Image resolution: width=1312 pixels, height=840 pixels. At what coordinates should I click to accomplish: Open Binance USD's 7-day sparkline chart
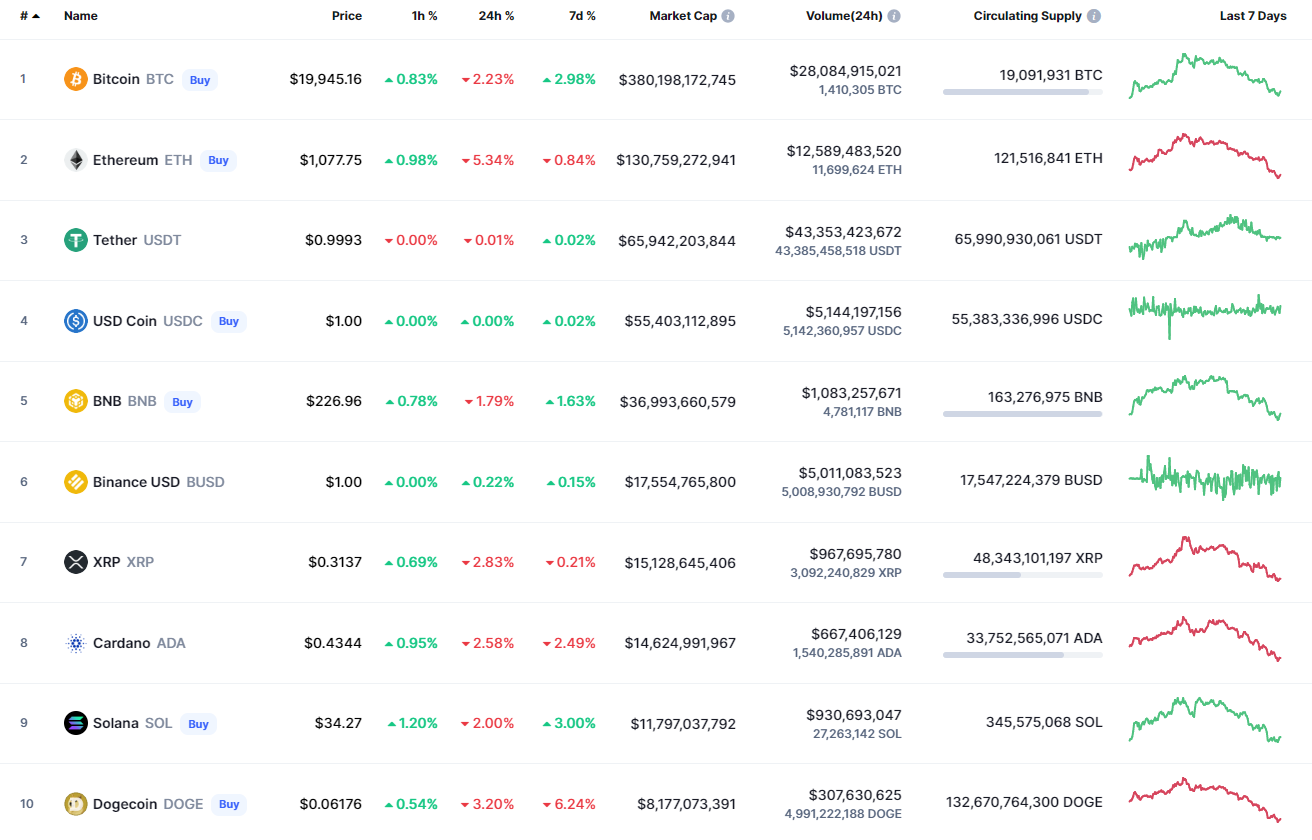(1205, 478)
